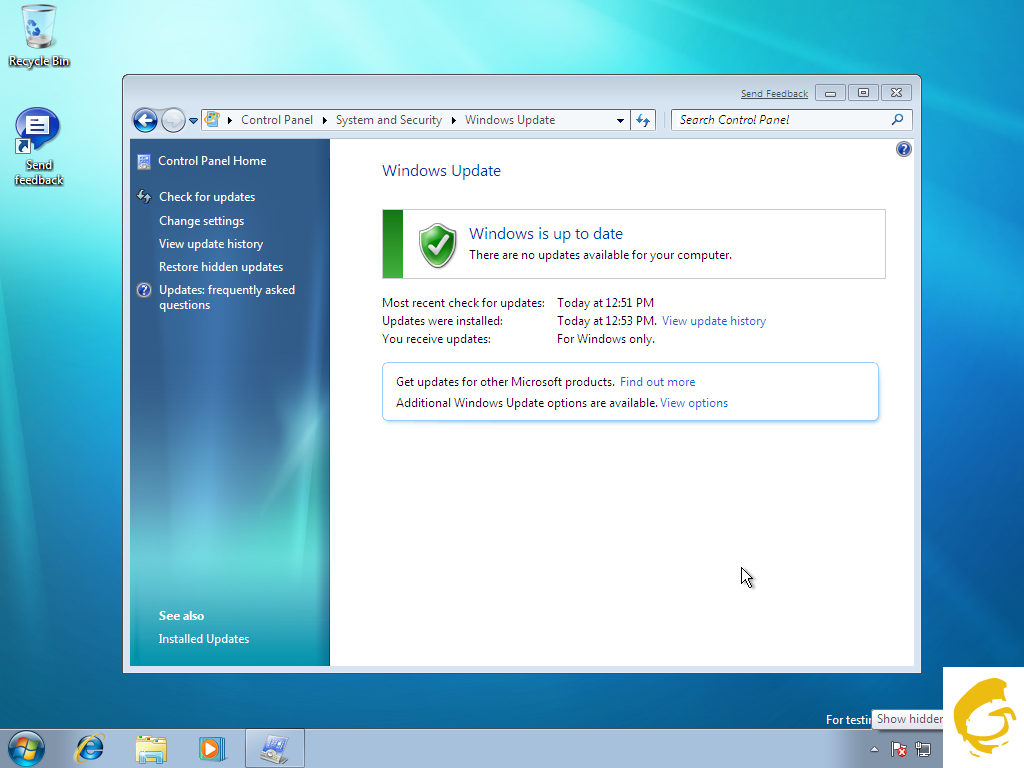
Task: Expand the address bar history dropdown
Action: pyautogui.click(x=620, y=120)
